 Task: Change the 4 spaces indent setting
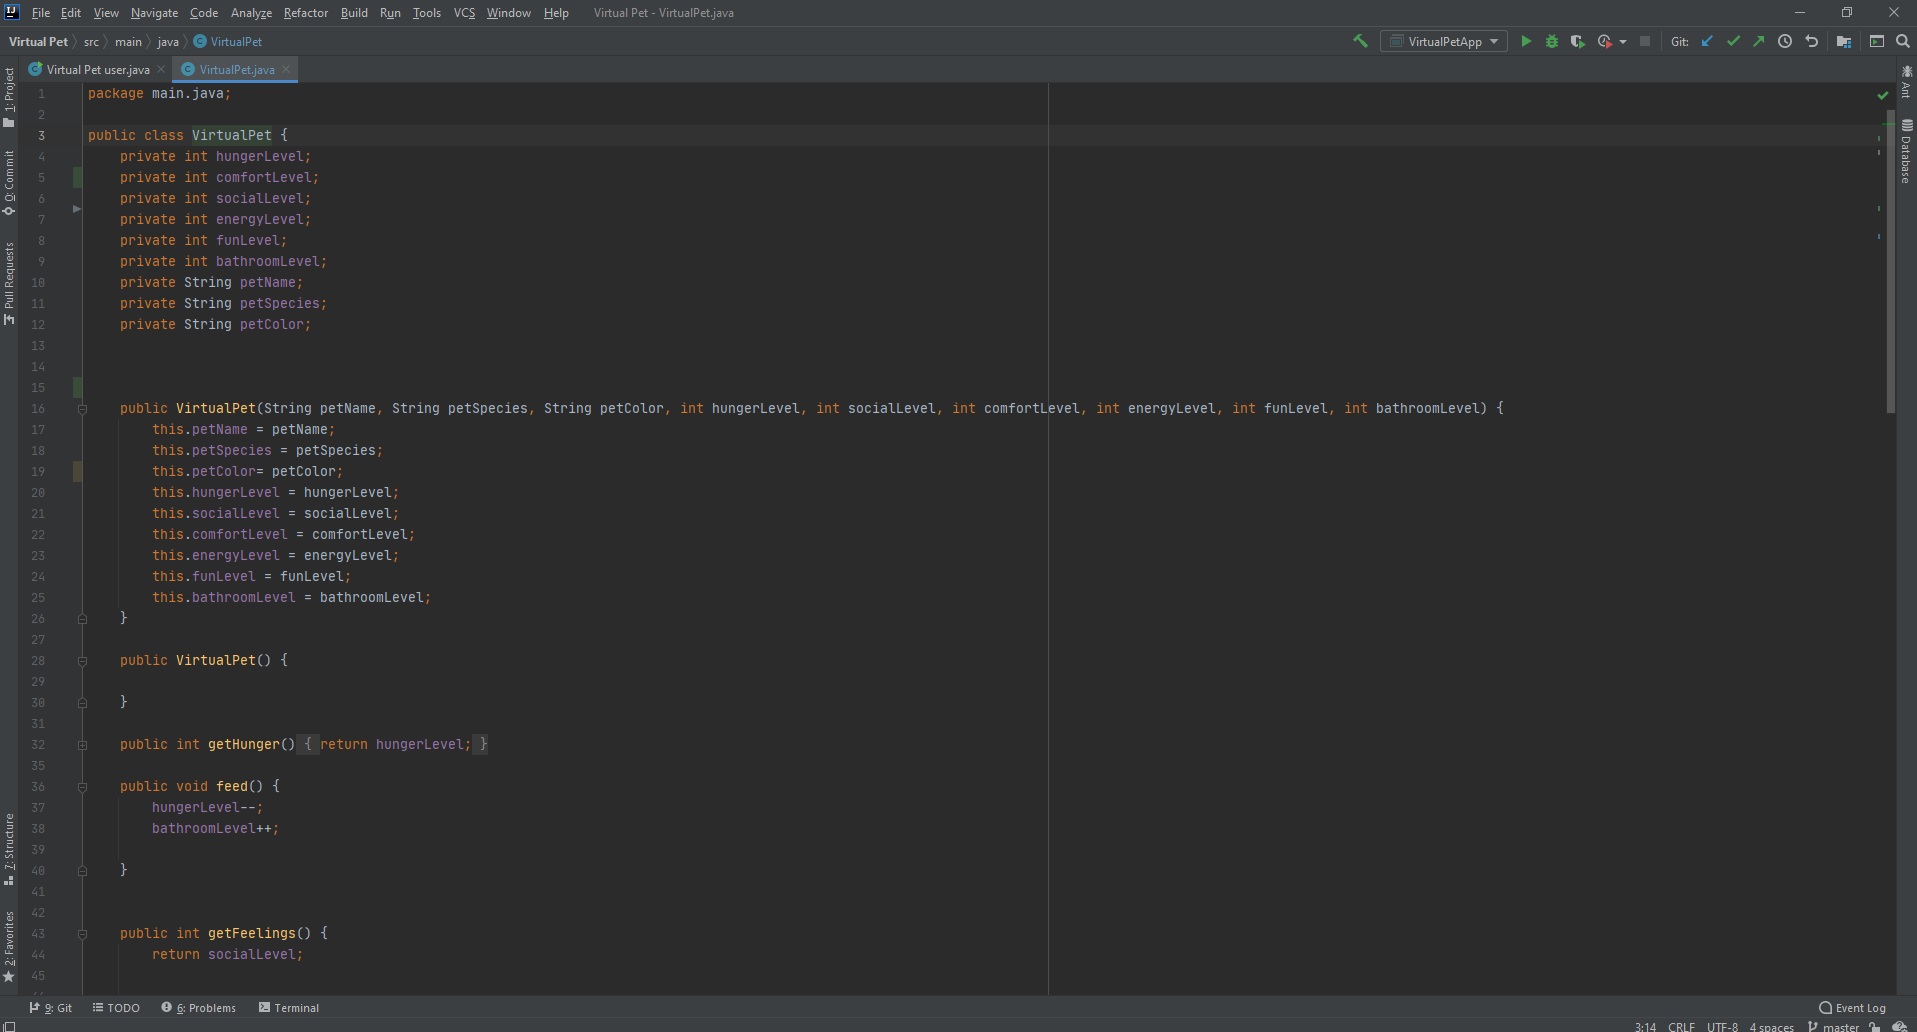coord(1771,1026)
